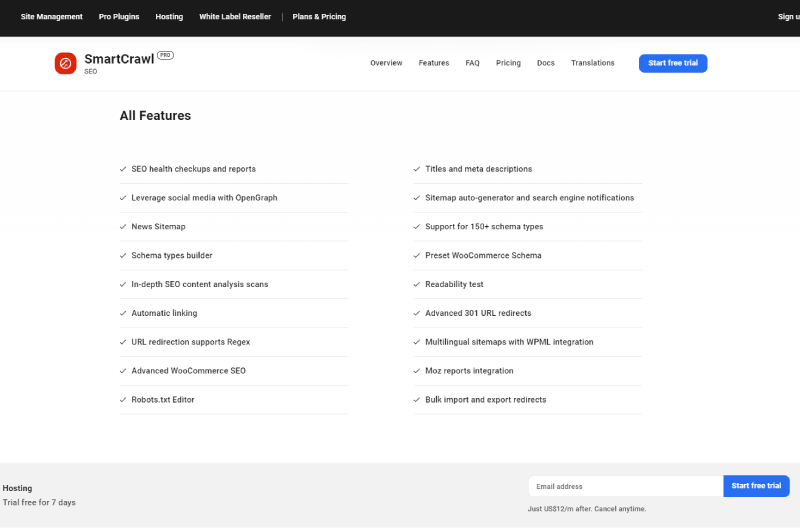Click checkmark beside Titles and meta descriptions
800x530 pixels.
coord(417,169)
